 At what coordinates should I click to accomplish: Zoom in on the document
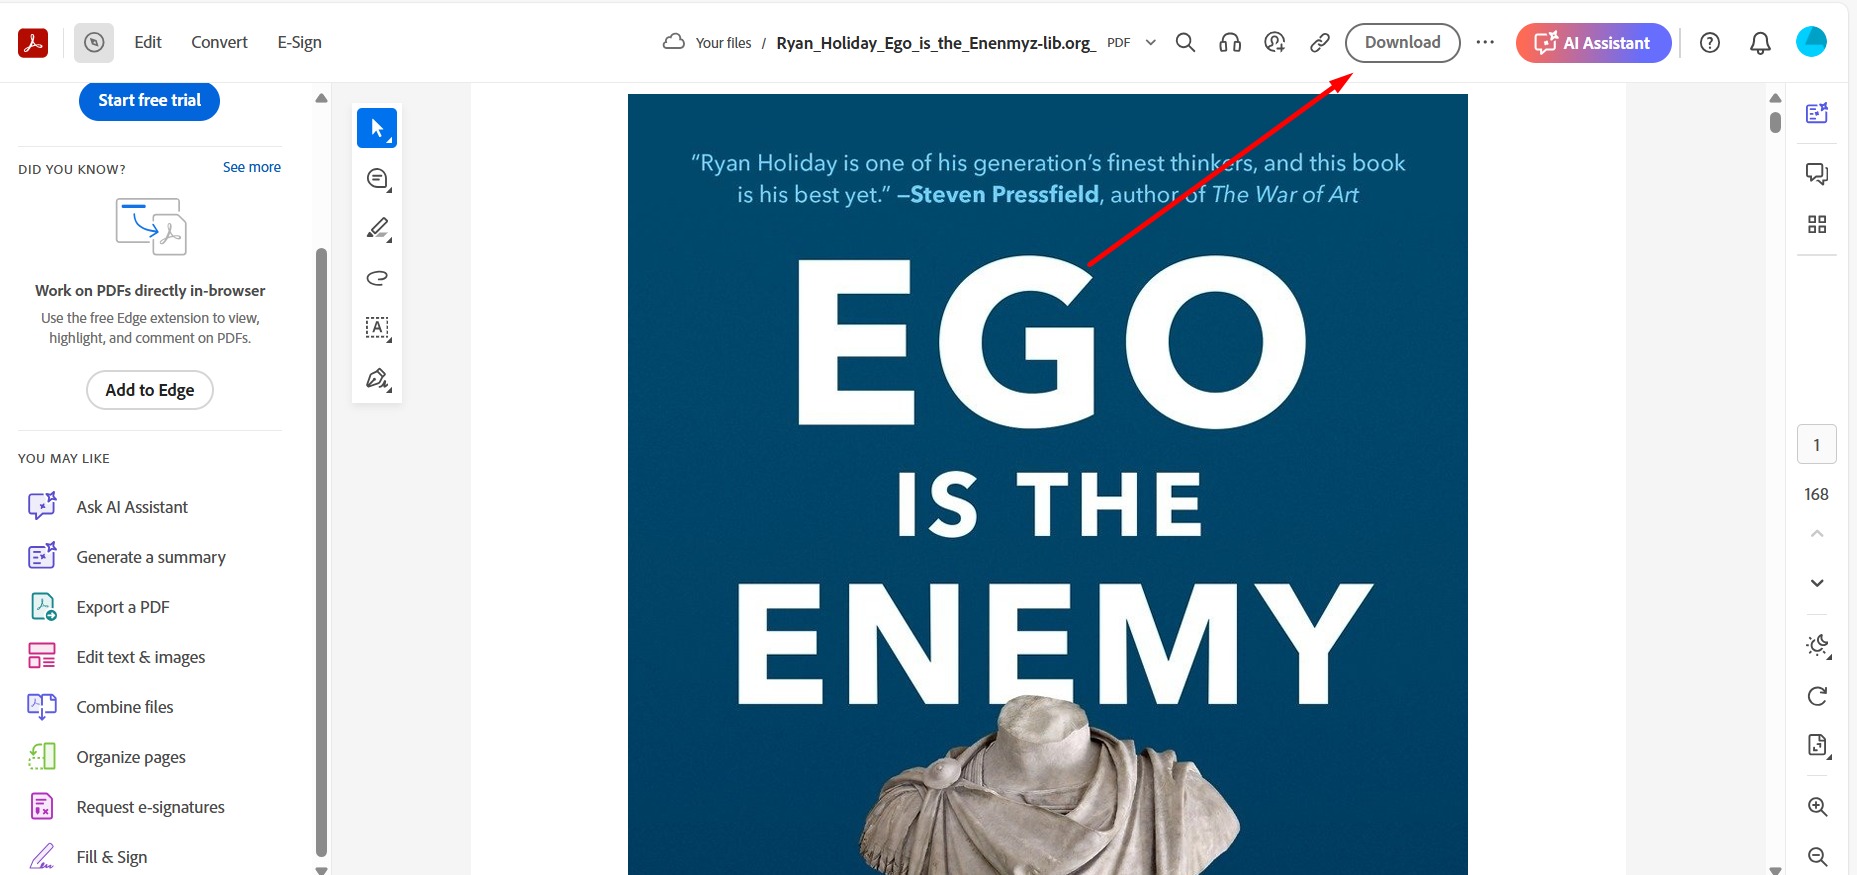[x=1817, y=807]
